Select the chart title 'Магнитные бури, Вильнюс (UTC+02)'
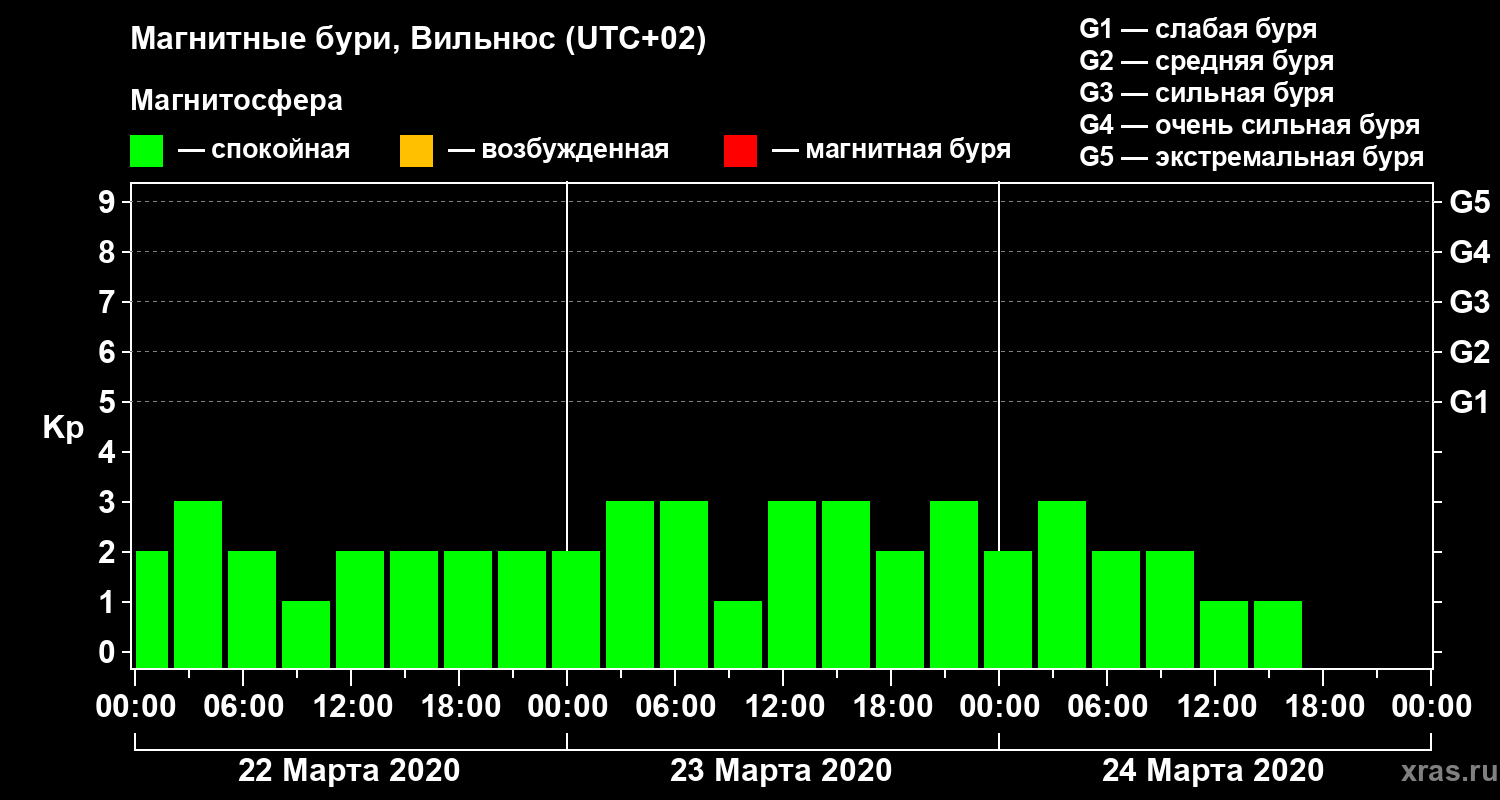Viewport: 1500px width, 800px height. pyautogui.click(x=418, y=40)
